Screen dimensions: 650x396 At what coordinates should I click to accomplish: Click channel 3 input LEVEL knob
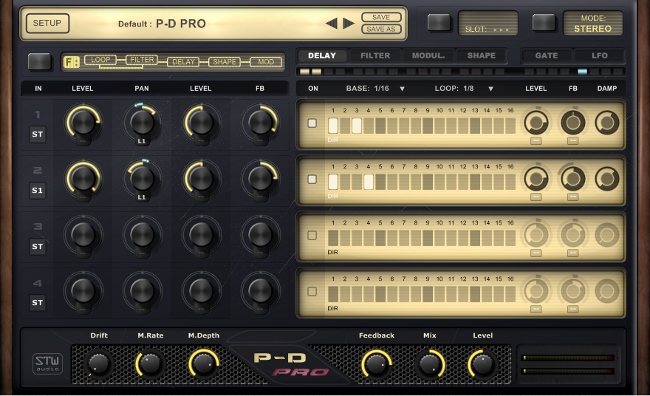tap(83, 234)
